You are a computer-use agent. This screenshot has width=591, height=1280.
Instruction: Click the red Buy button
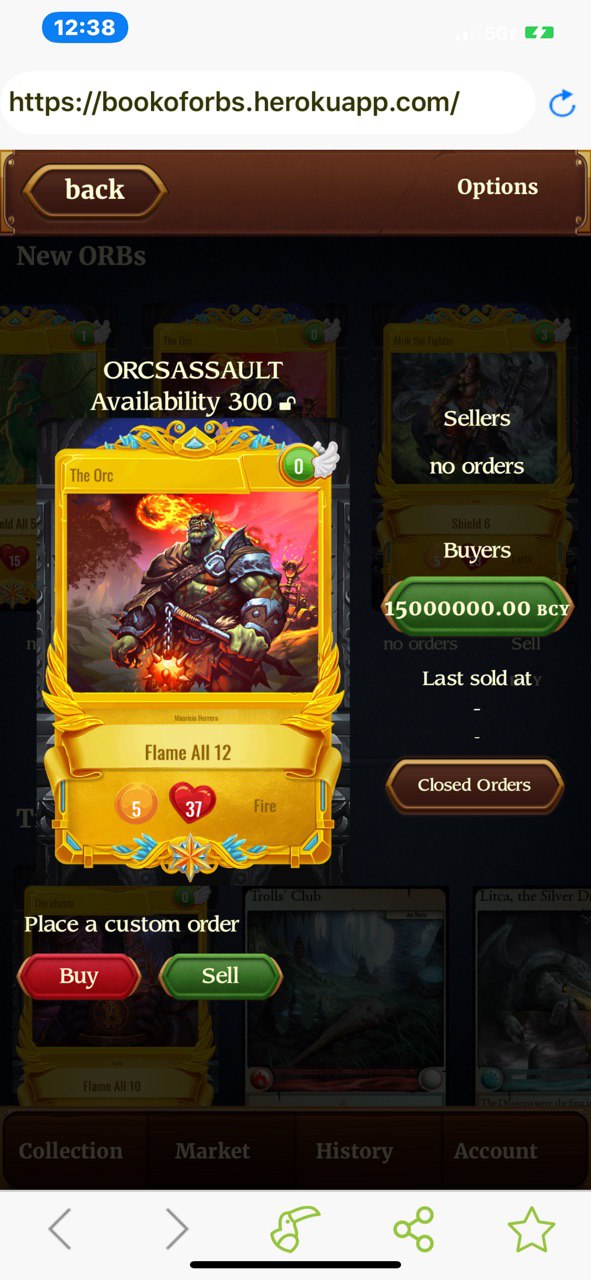tap(79, 977)
